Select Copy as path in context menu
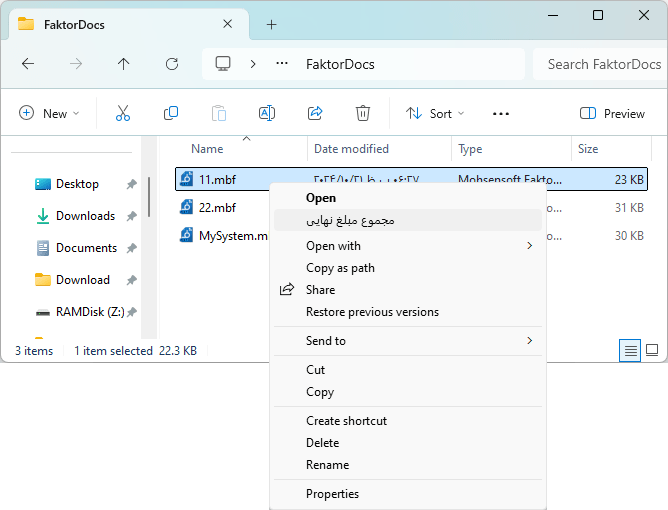This screenshot has width=668, height=510. 340,268
